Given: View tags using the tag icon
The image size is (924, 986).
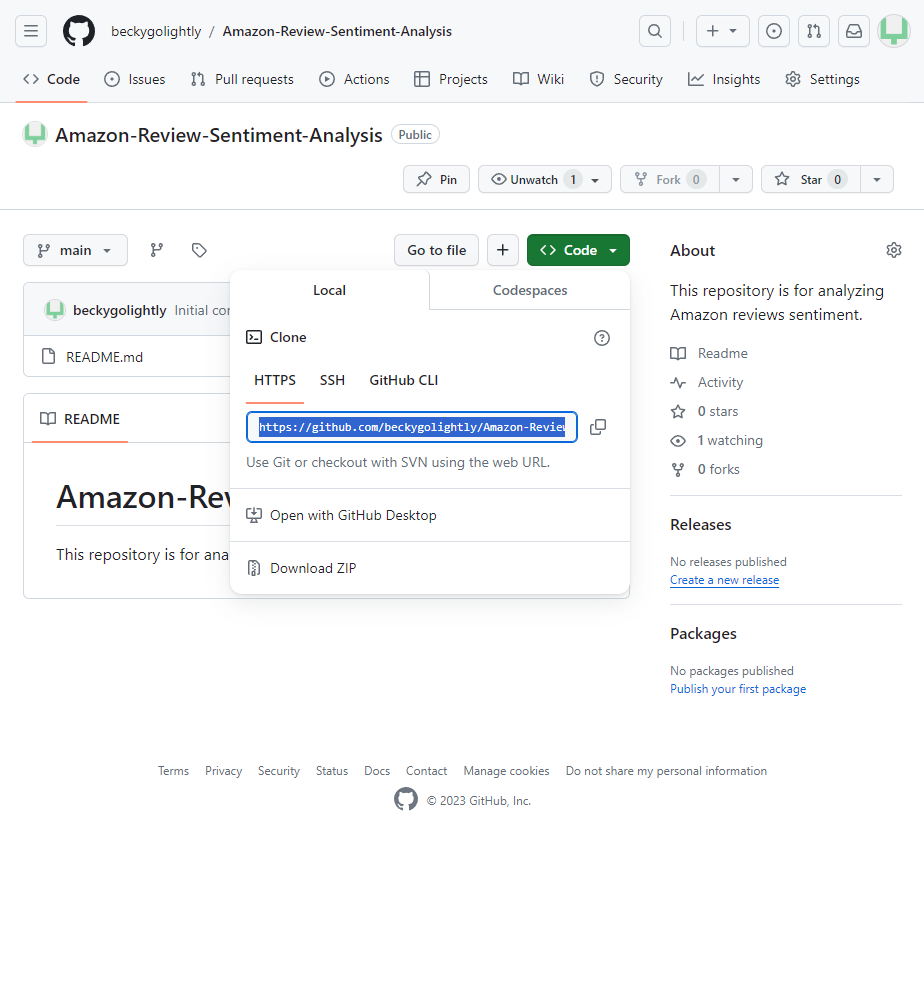Looking at the screenshot, I should pos(199,250).
